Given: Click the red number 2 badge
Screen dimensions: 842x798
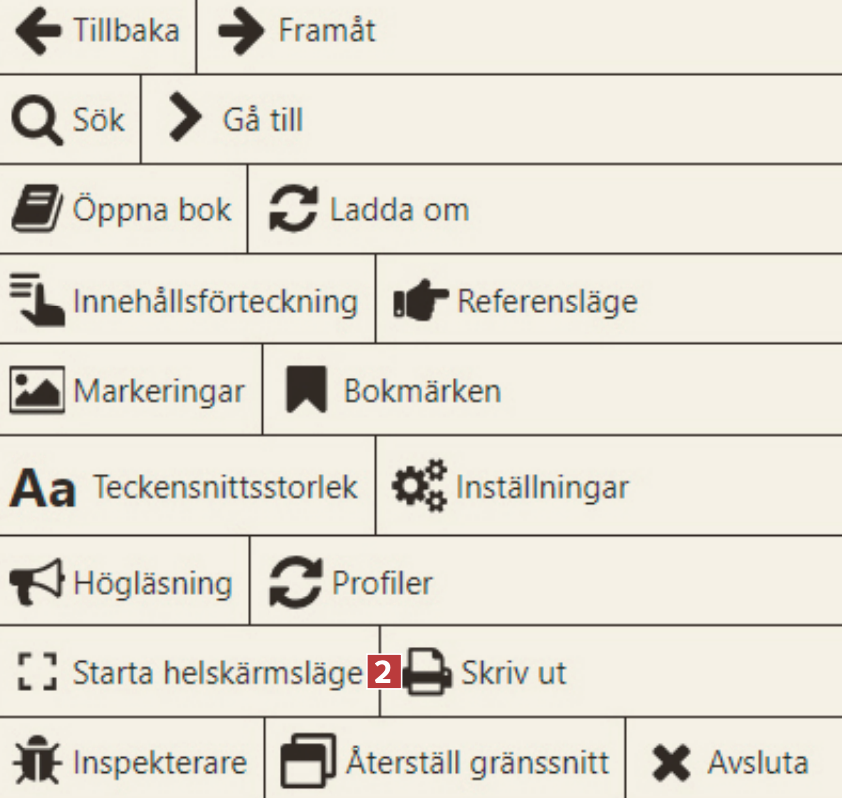Looking at the screenshot, I should (x=384, y=673).
